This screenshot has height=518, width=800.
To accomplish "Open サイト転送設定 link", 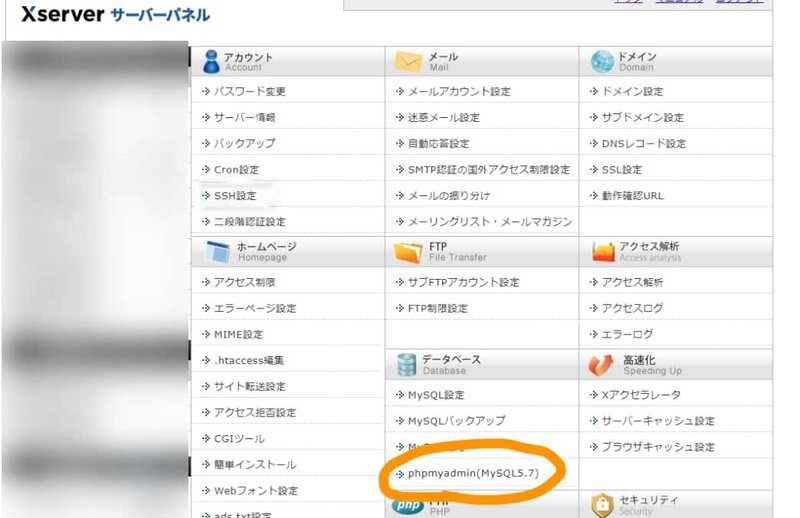I will 249,386.
